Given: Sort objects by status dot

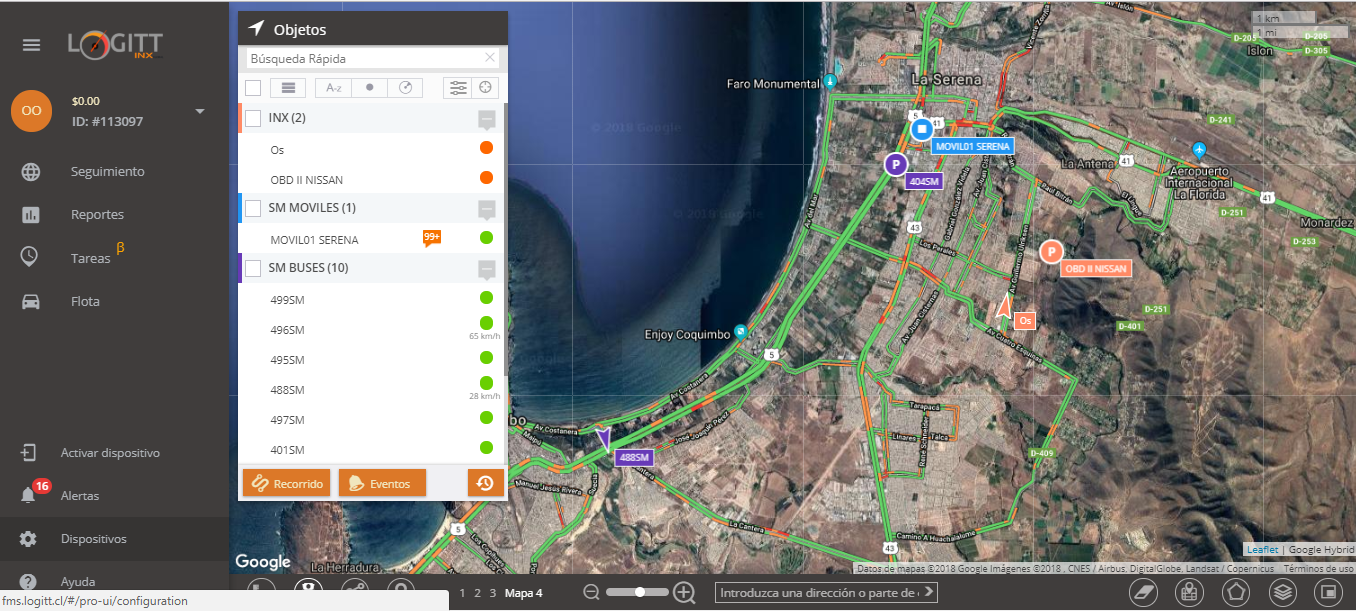Looking at the screenshot, I should click(369, 88).
